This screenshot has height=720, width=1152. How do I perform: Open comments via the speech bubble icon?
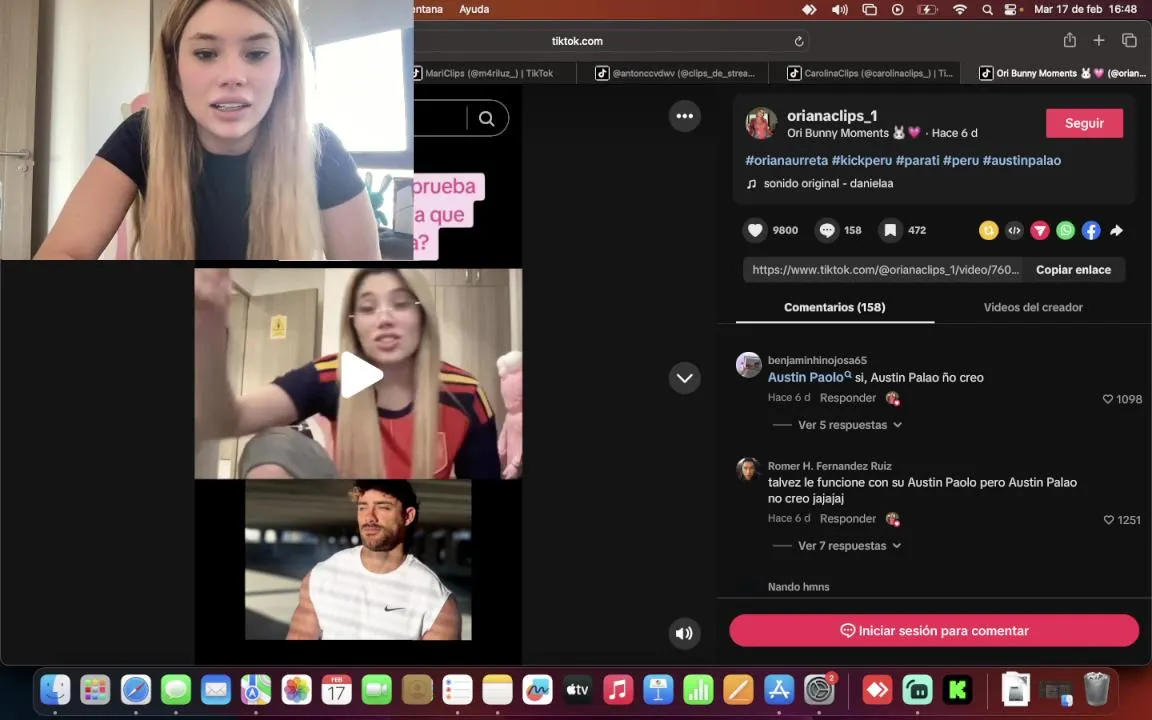click(827, 230)
